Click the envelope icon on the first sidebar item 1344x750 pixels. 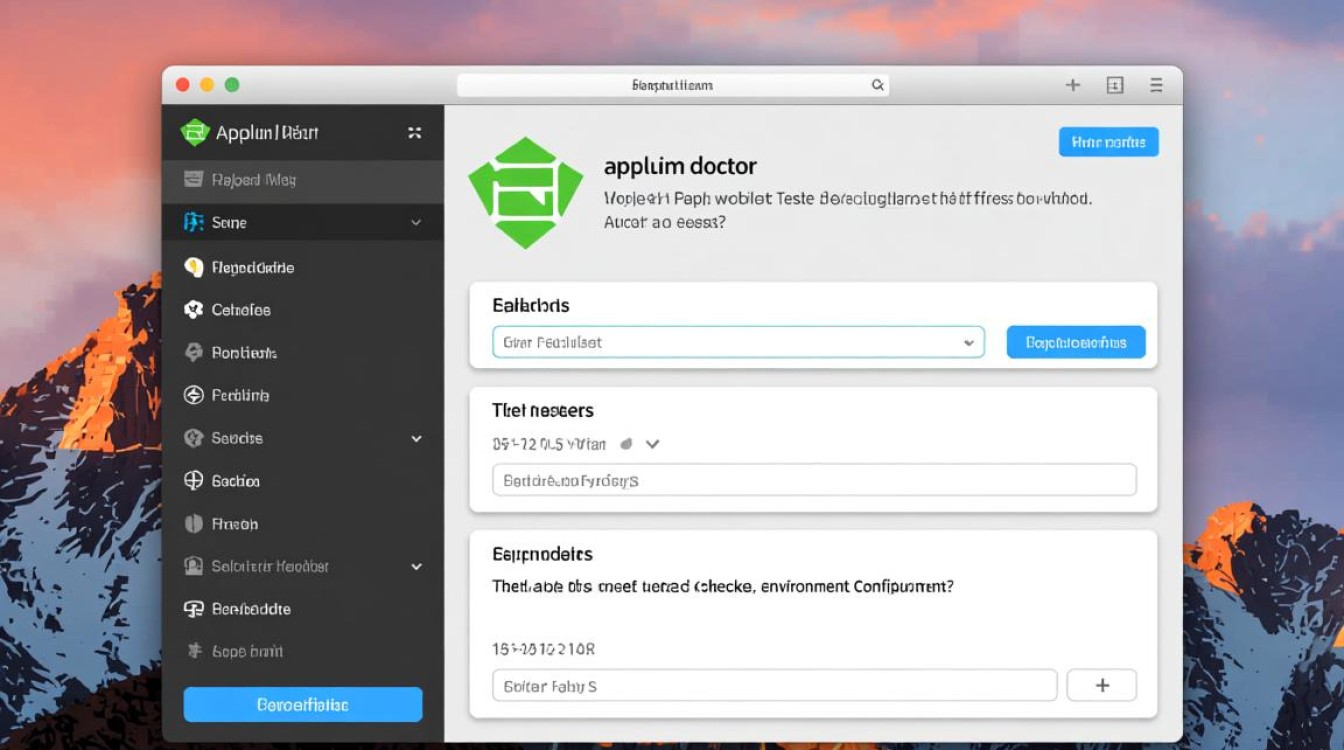pyautogui.click(x=196, y=180)
